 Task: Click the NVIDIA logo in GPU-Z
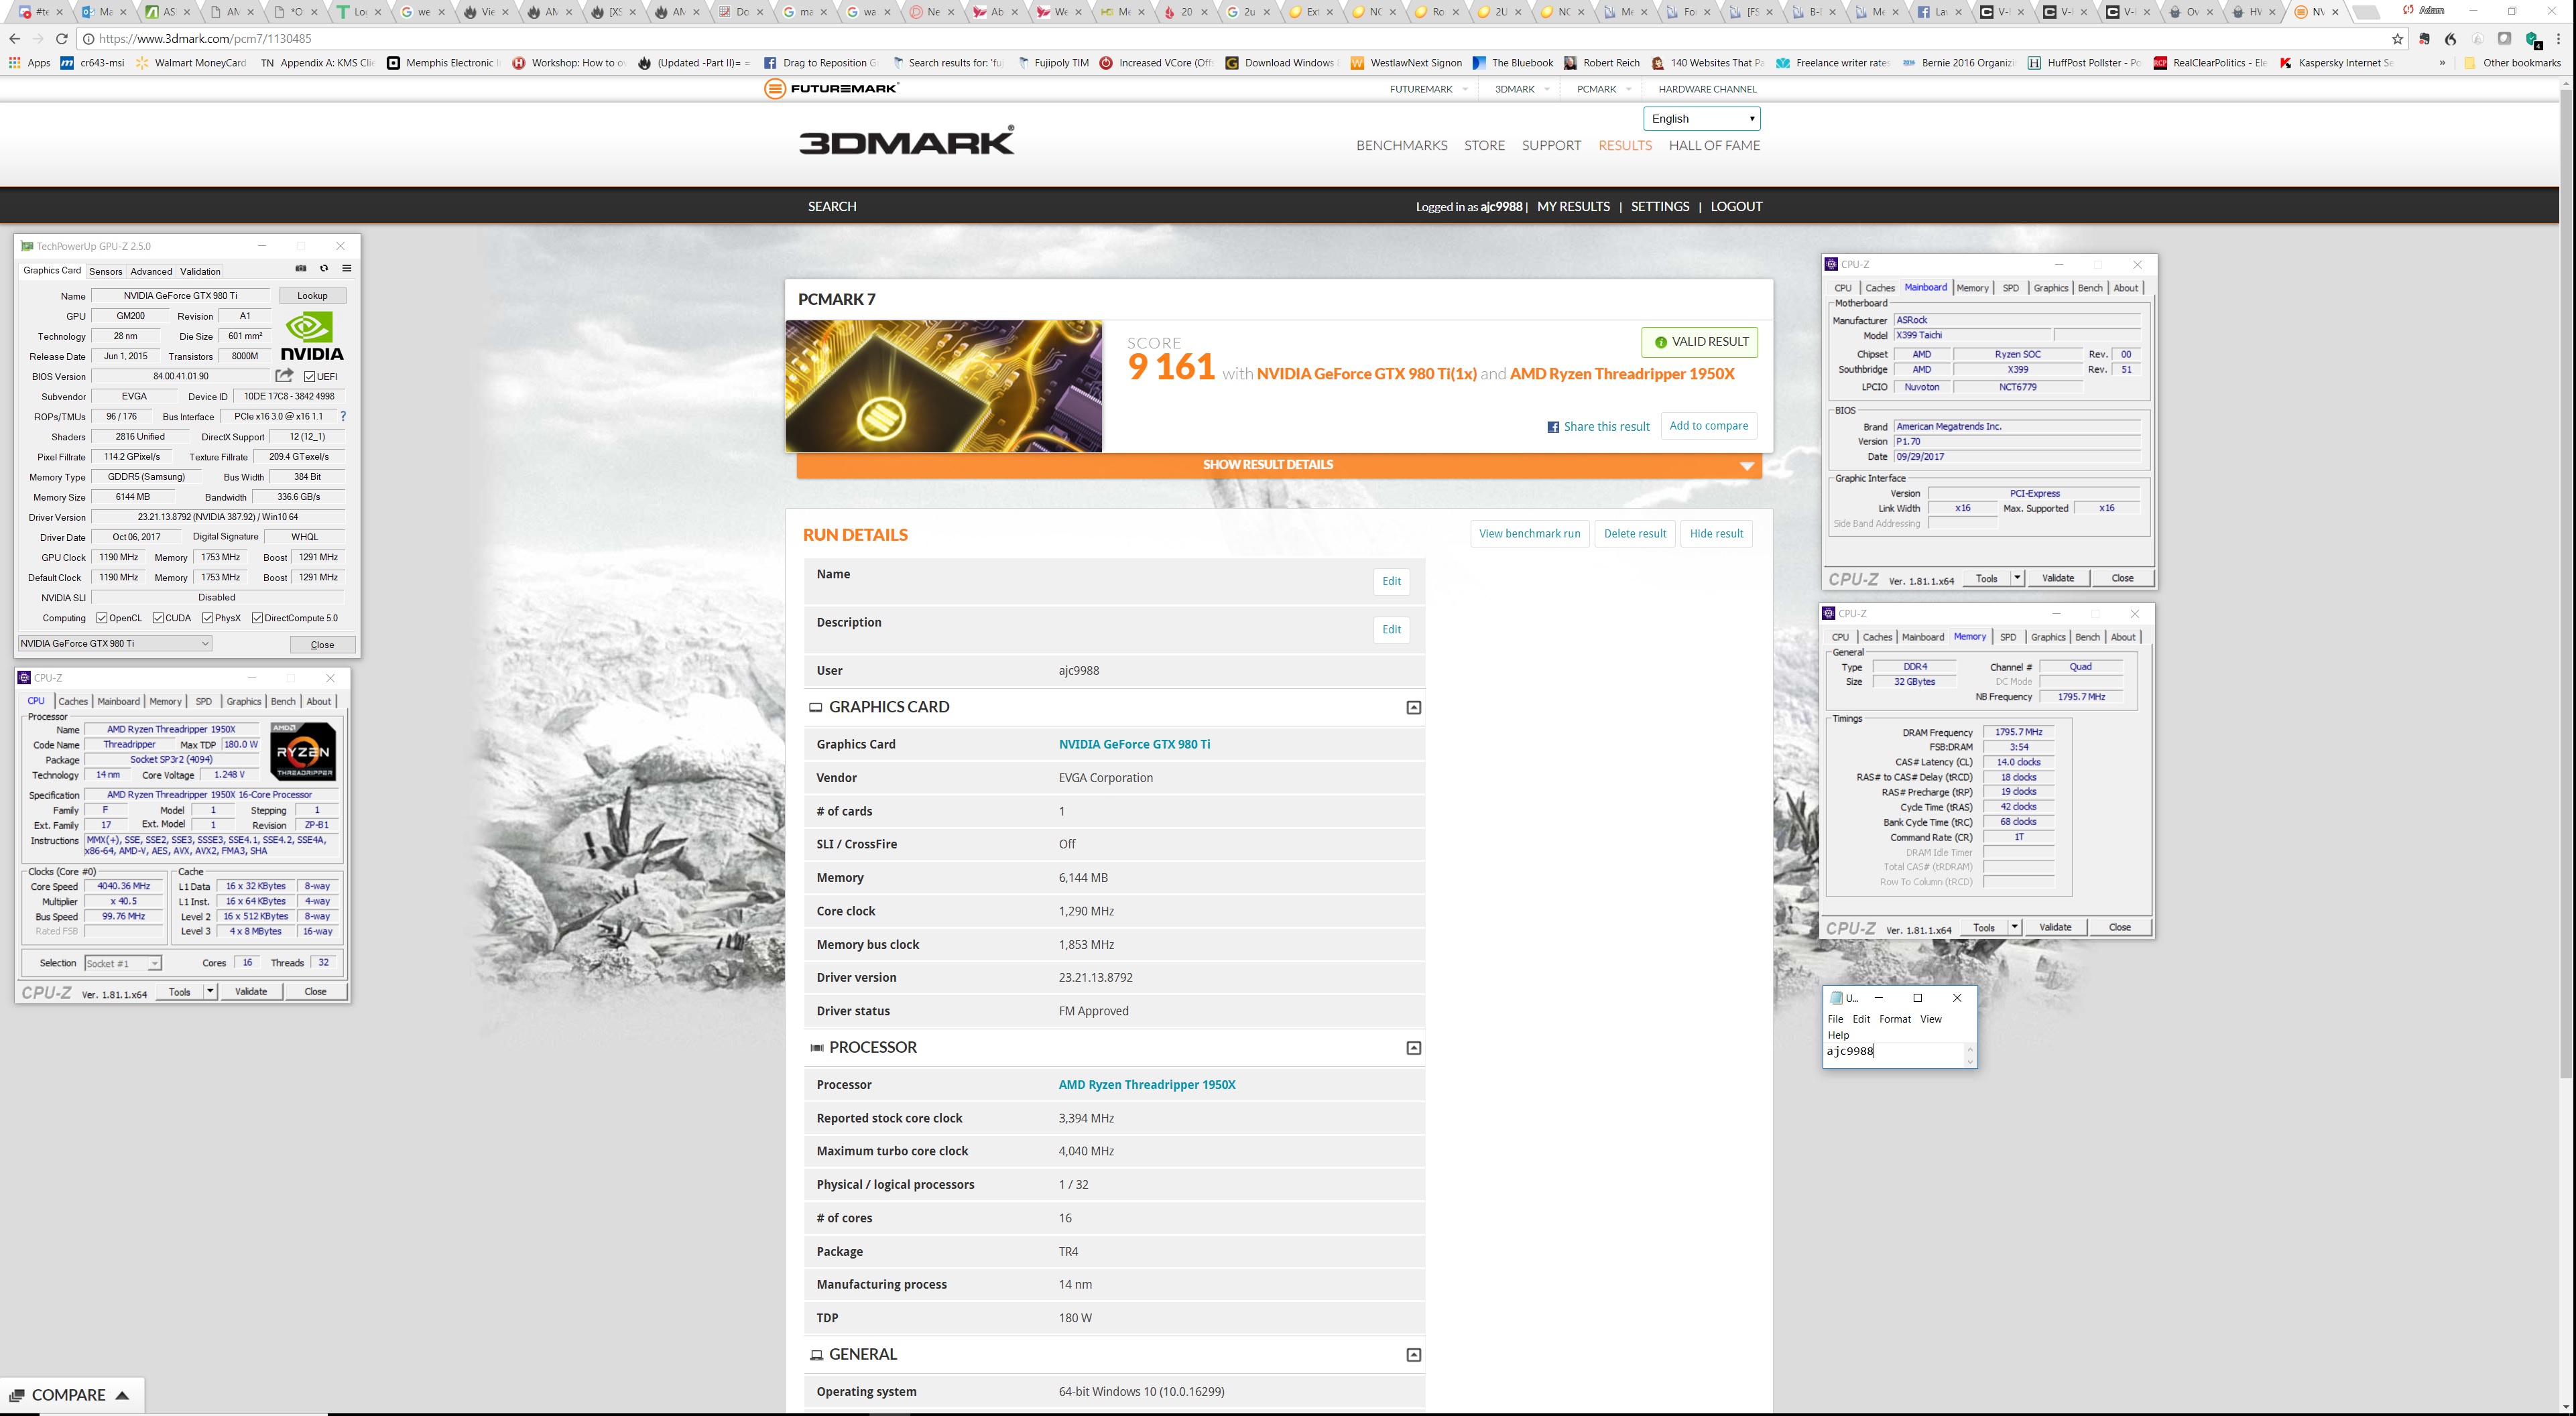[312, 336]
